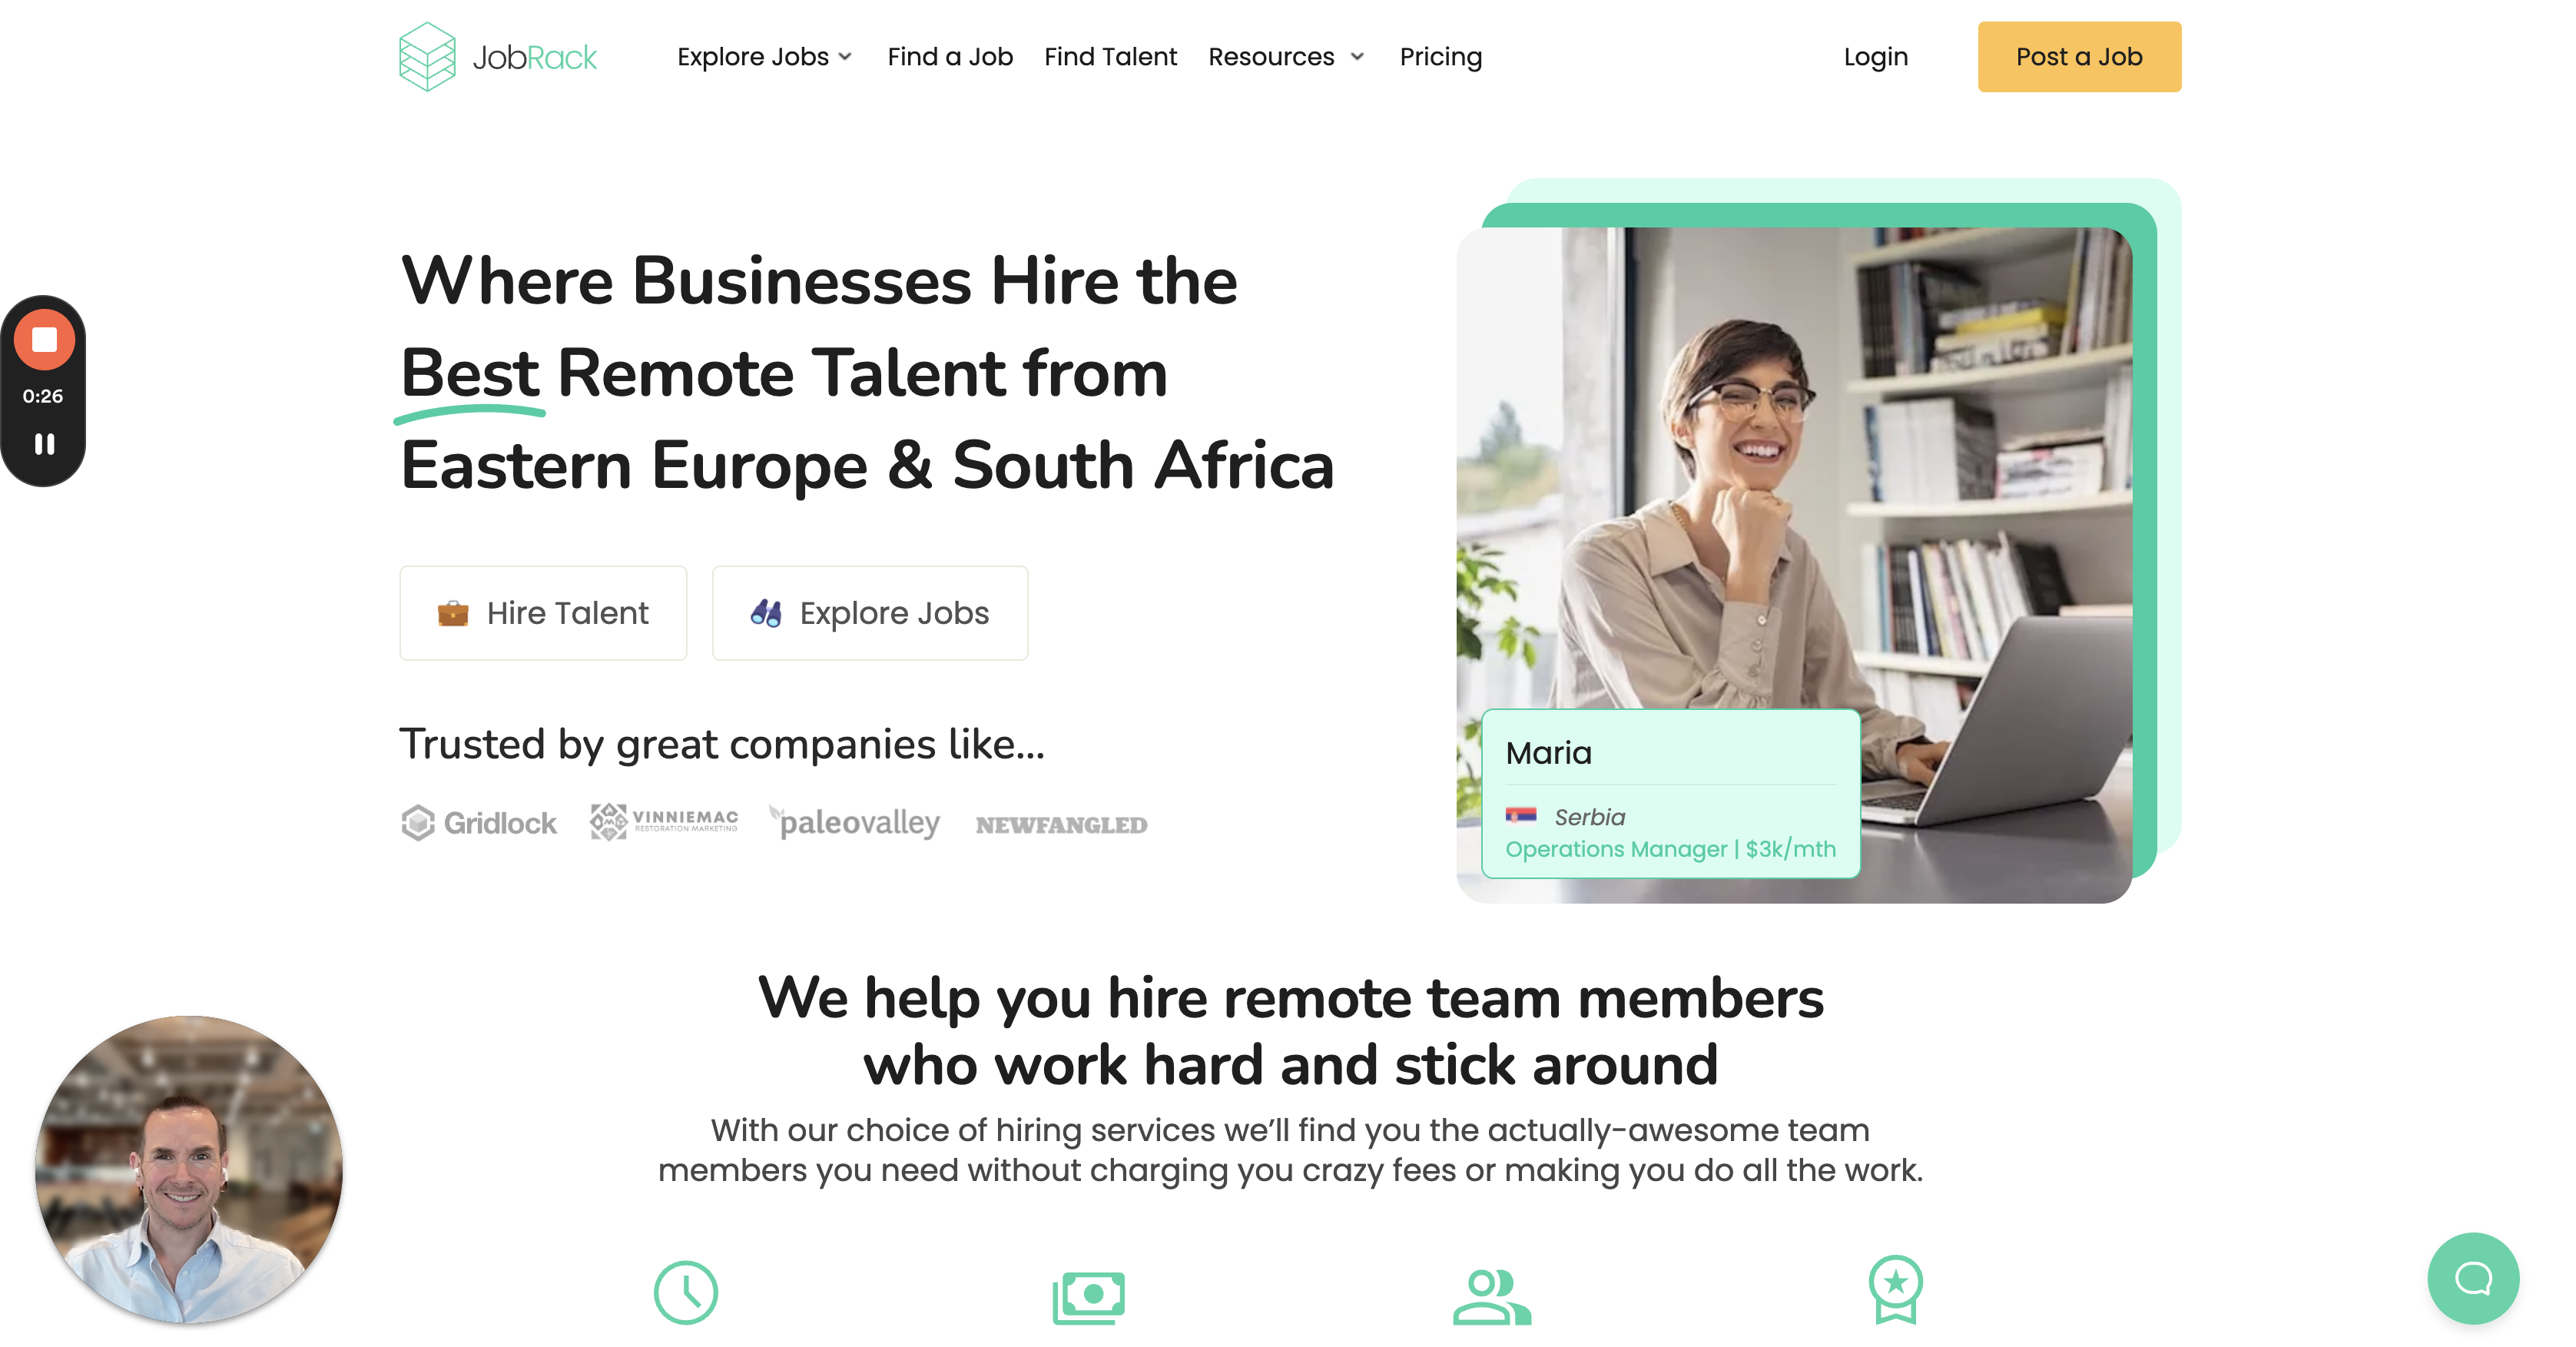
Task: Click the presenter webcam bubble
Action: click(189, 1169)
